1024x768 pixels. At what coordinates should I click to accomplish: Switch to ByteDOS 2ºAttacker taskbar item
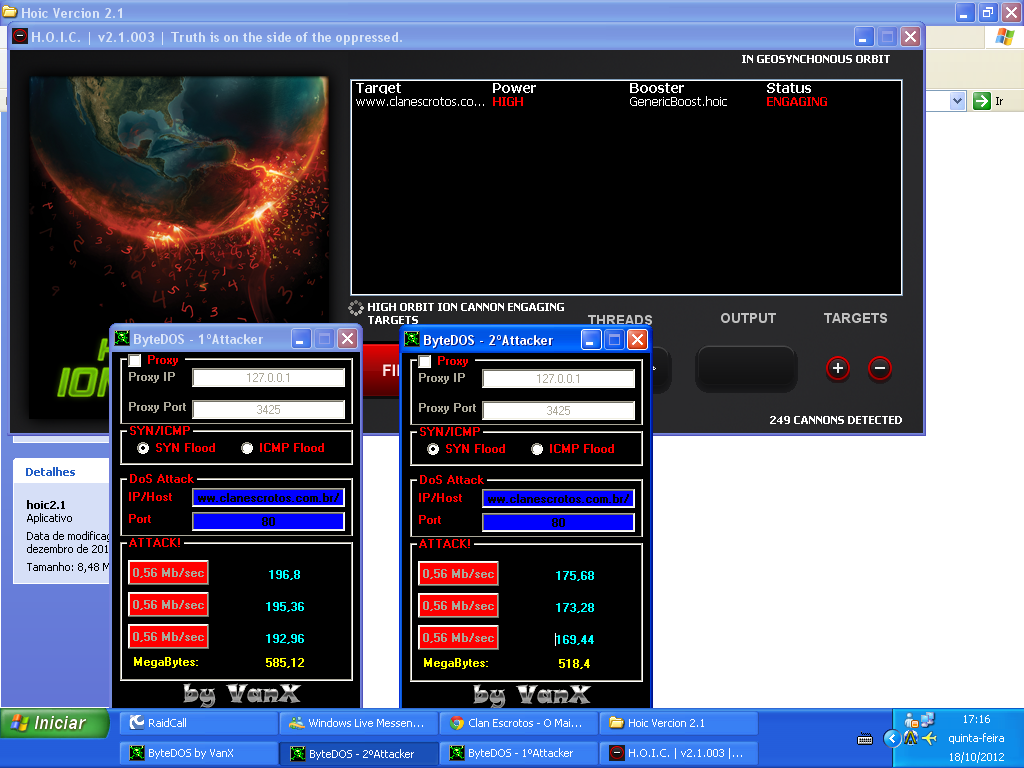click(359, 753)
